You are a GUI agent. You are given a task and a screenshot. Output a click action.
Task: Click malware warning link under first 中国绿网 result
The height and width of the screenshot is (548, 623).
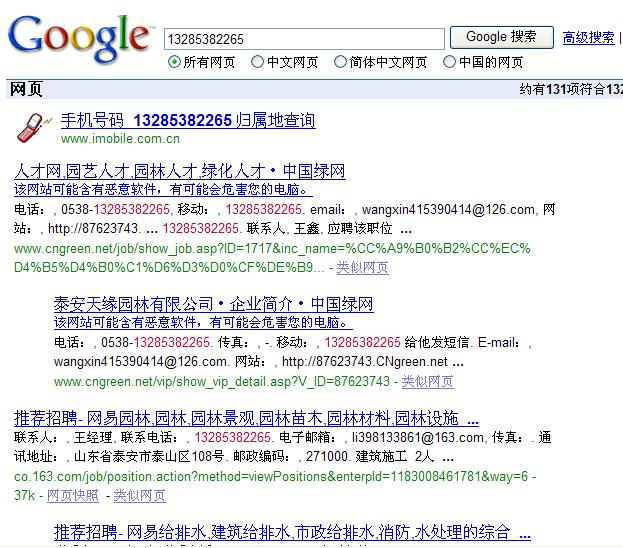tap(163, 190)
